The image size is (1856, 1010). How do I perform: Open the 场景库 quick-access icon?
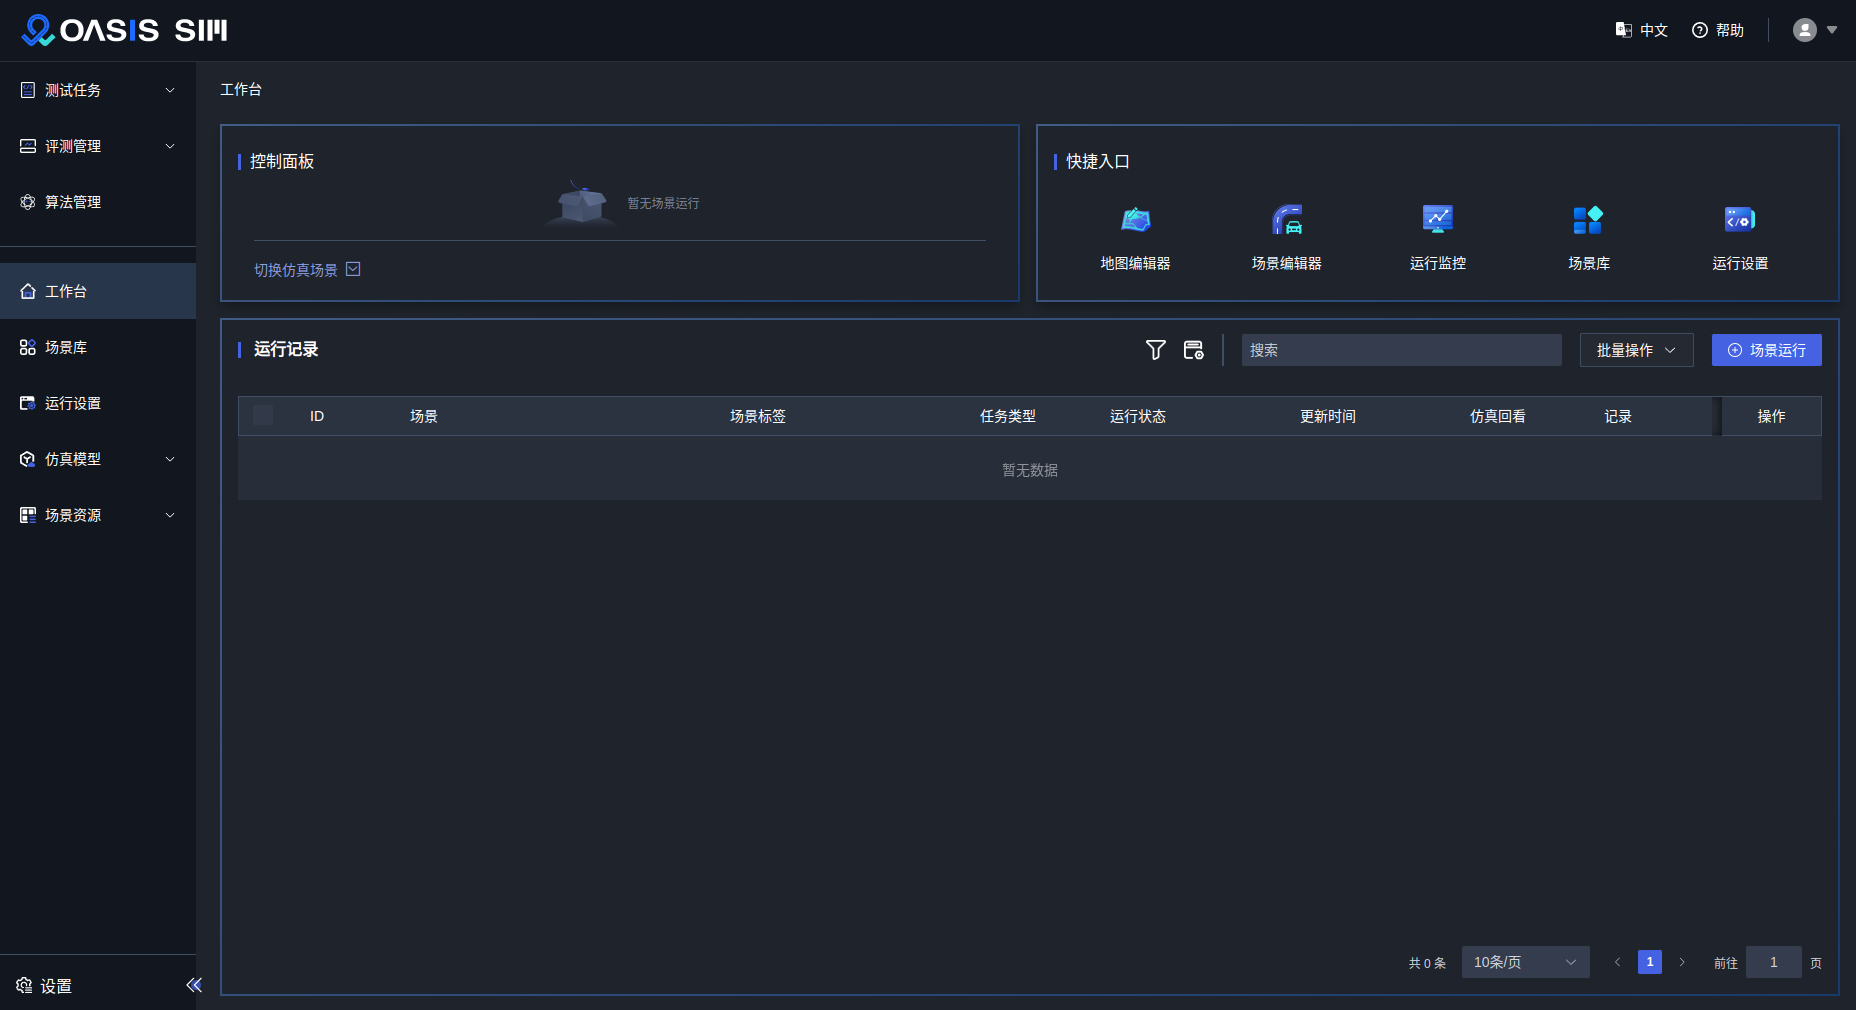(1588, 220)
